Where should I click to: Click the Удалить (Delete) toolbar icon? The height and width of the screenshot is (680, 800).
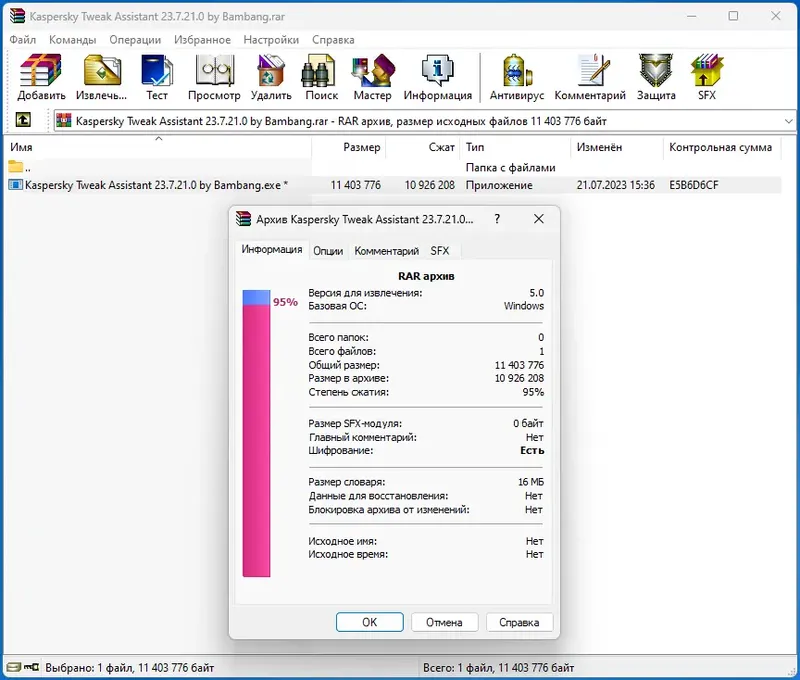click(271, 77)
